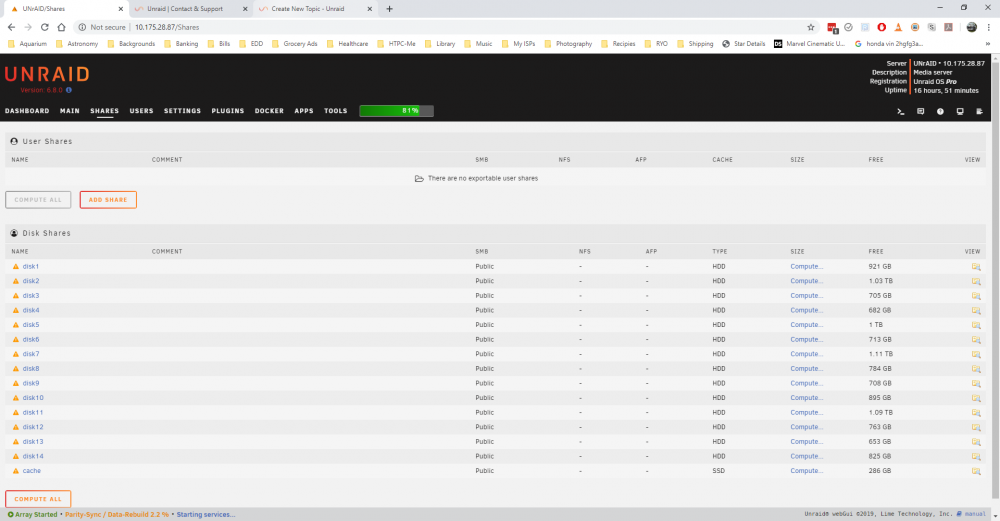Switch to Unraid Contact & Support tab
This screenshot has width=1000, height=521.
pyautogui.click(x=191, y=9)
